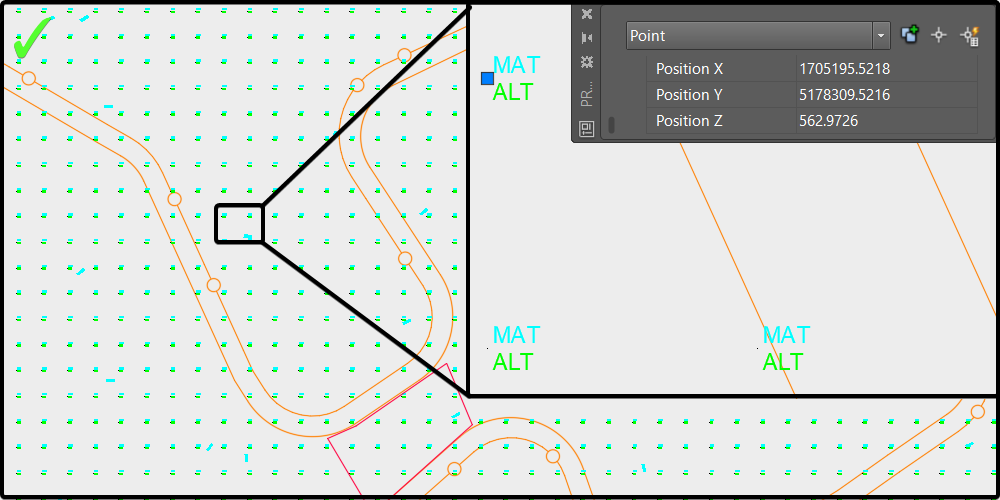Select the Position X property label

[722, 69]
